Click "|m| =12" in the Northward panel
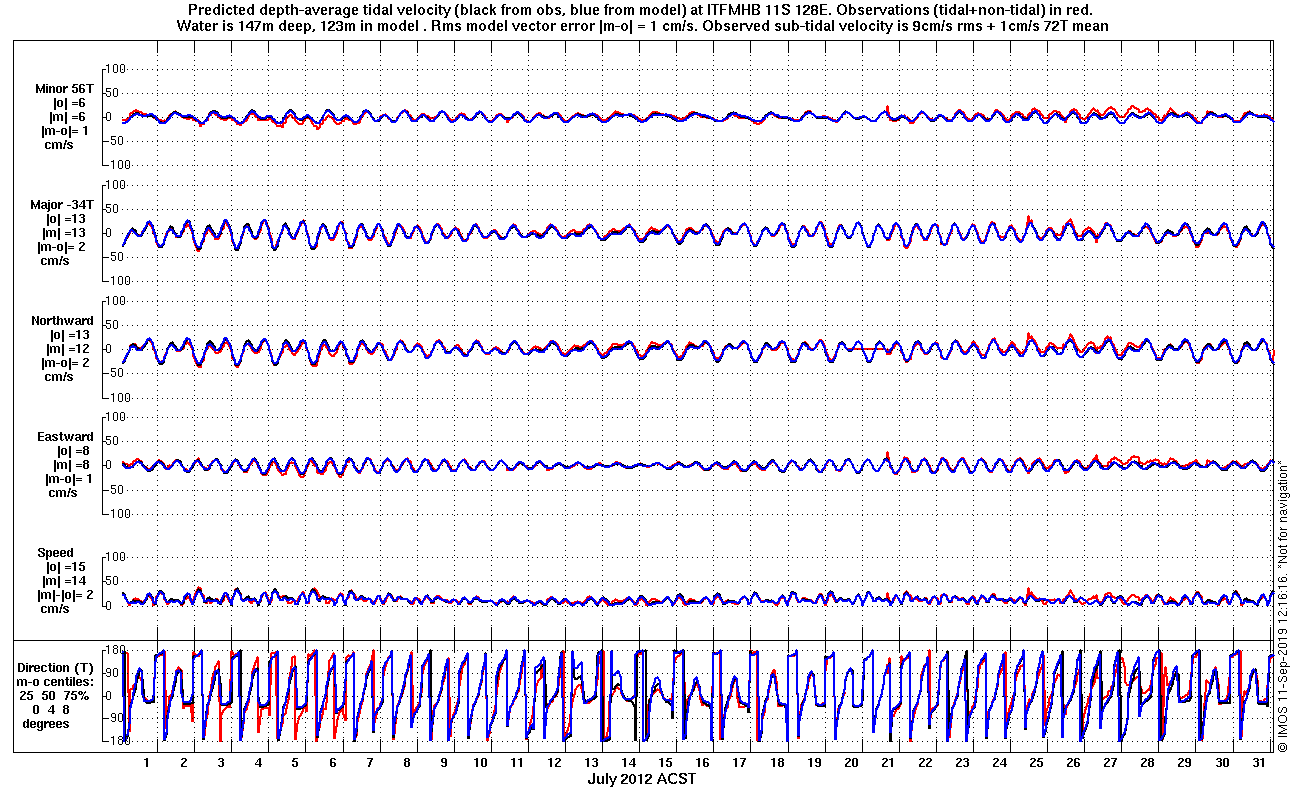1300x800 pixels. point(69,348)
